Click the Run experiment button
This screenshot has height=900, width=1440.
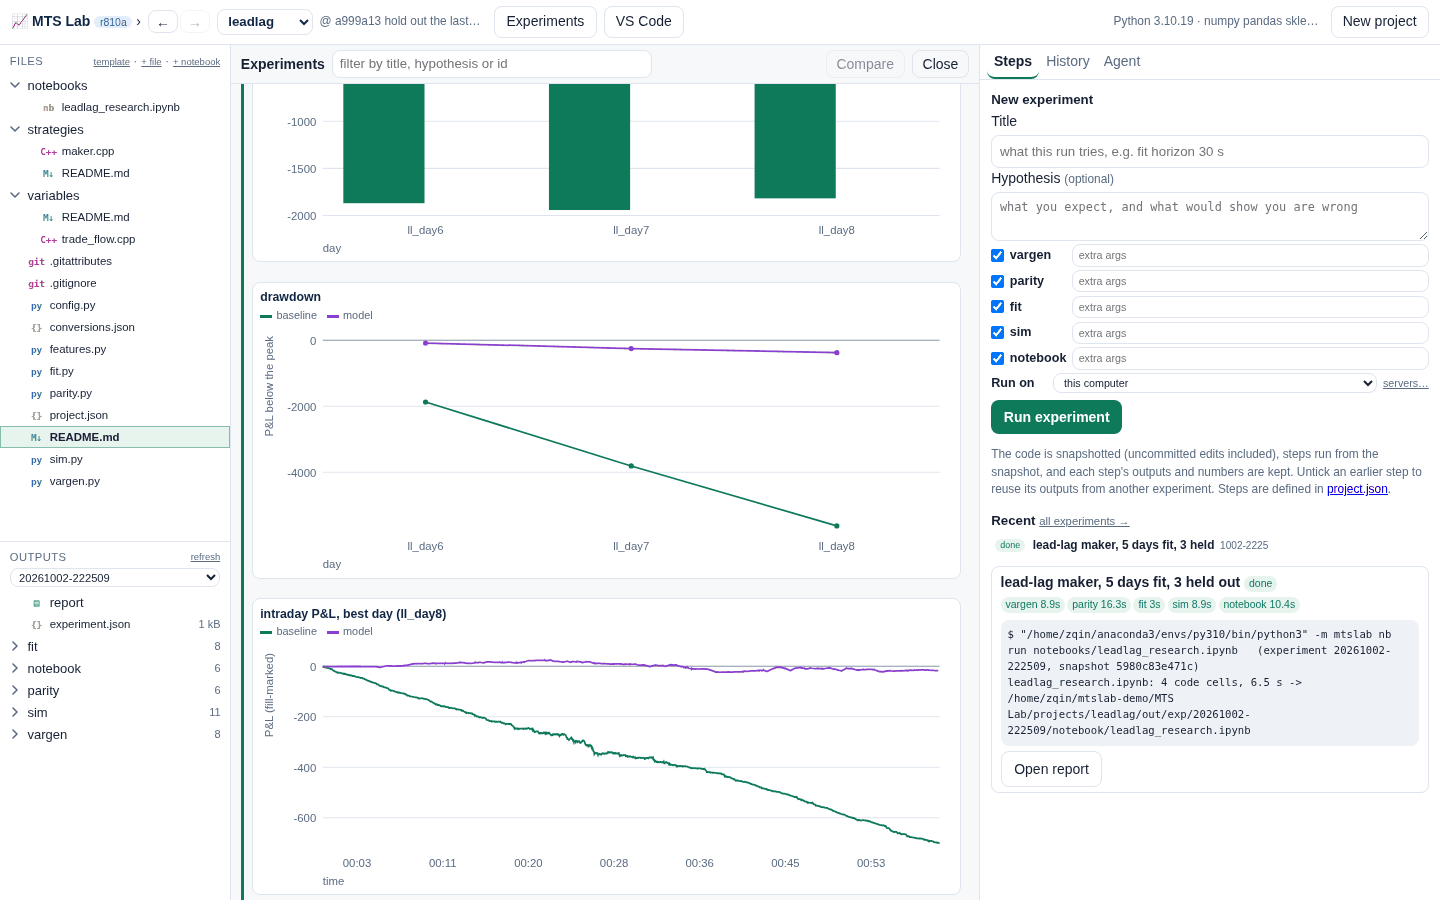coord(1056,417)
